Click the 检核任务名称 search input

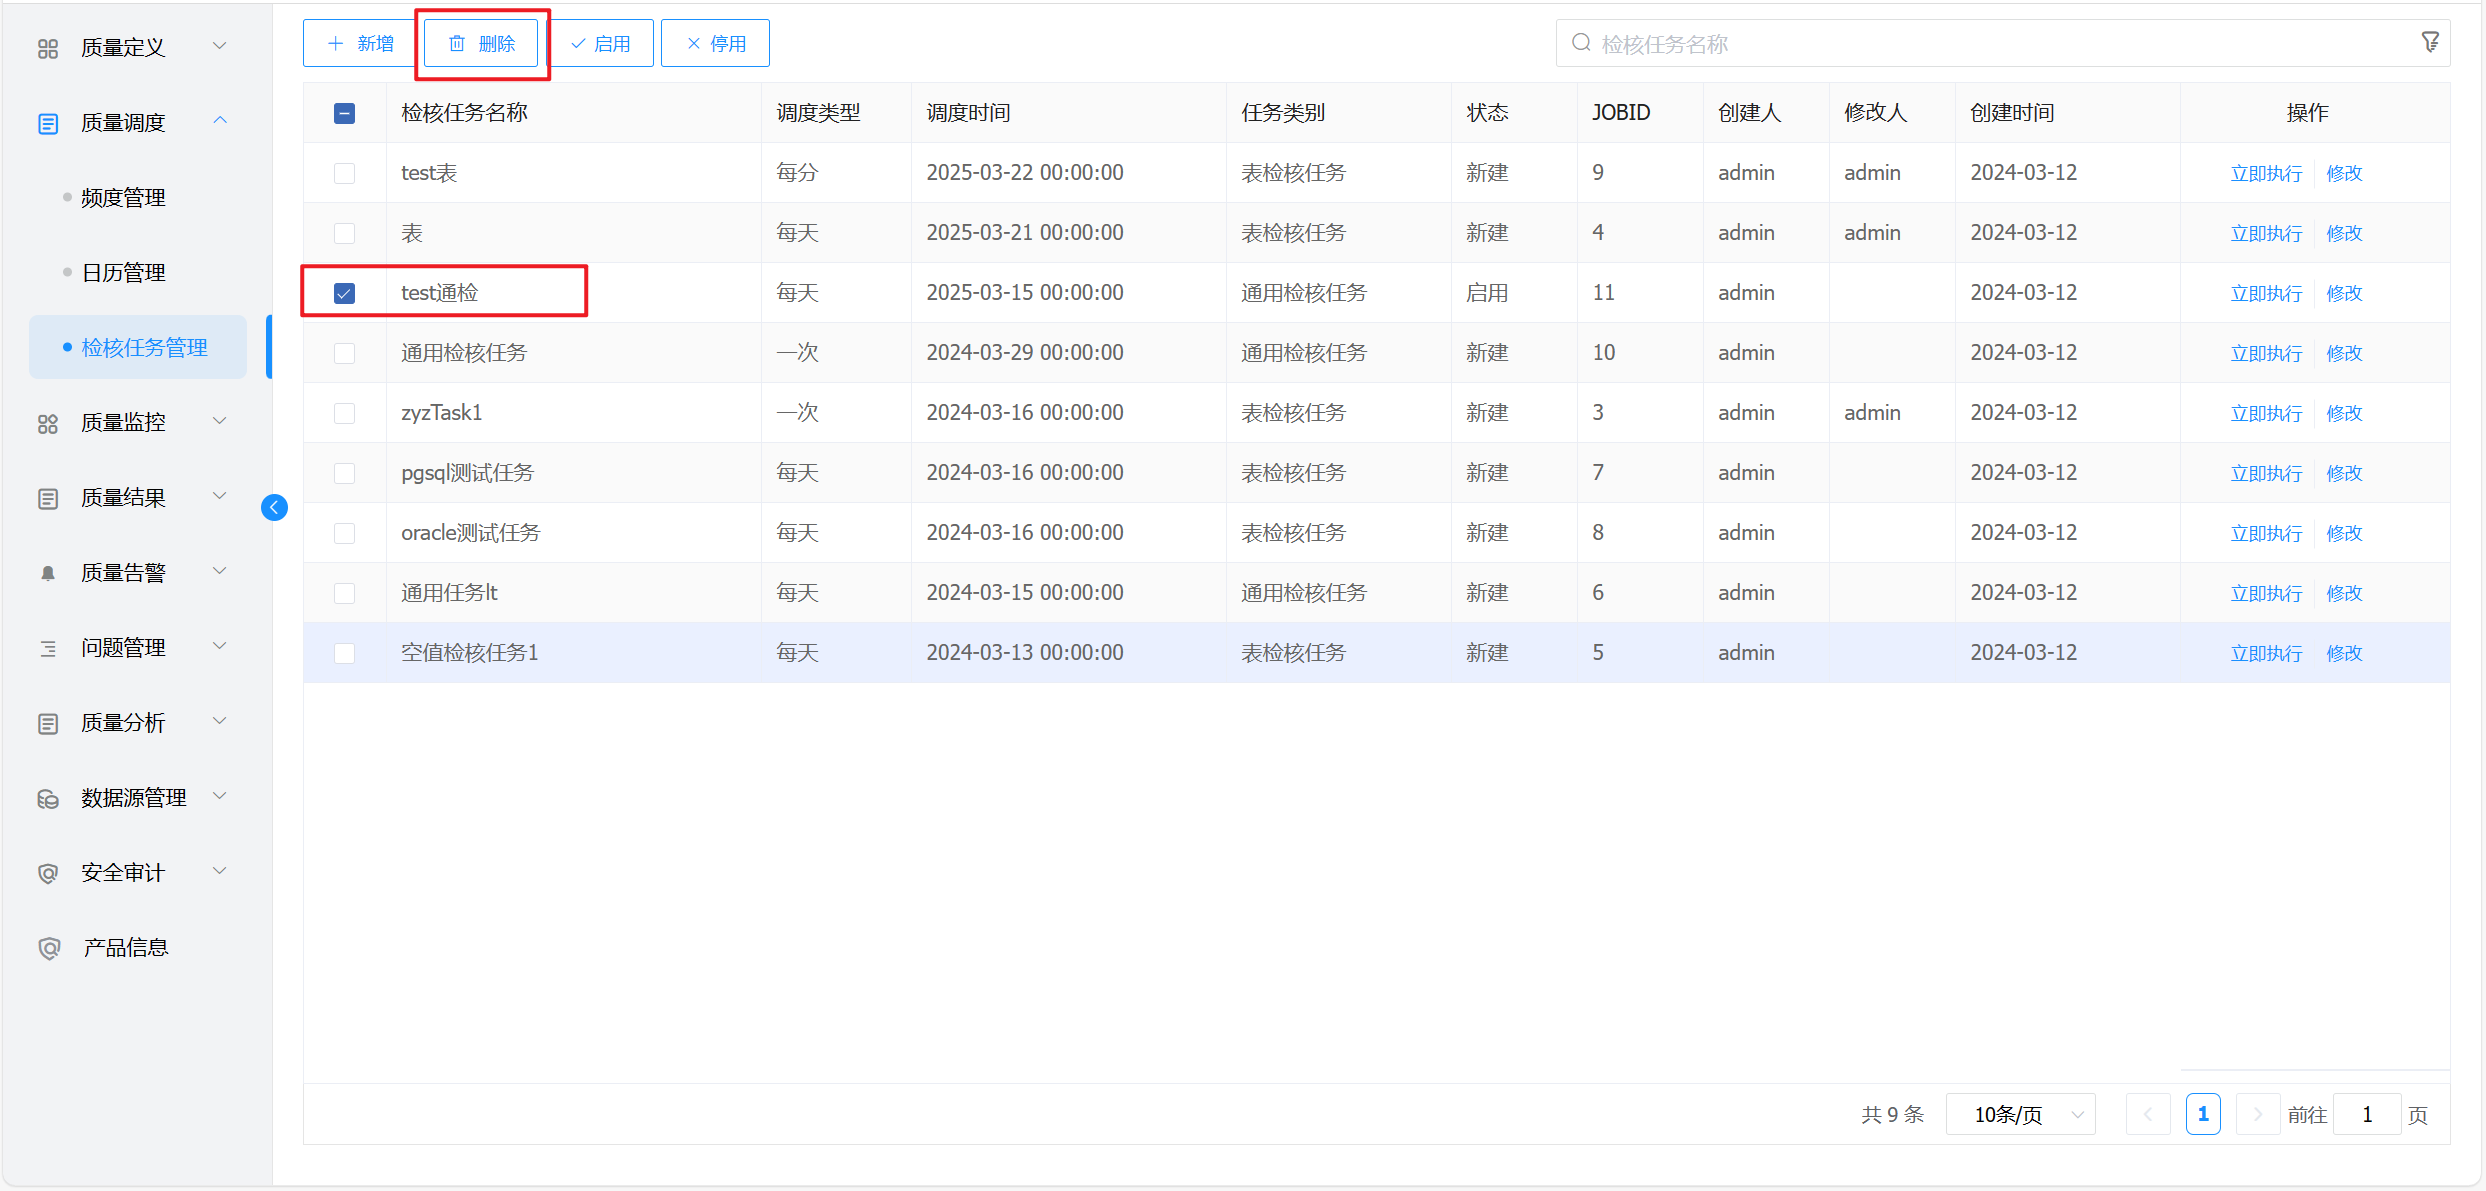click(x=1990, y=43)
